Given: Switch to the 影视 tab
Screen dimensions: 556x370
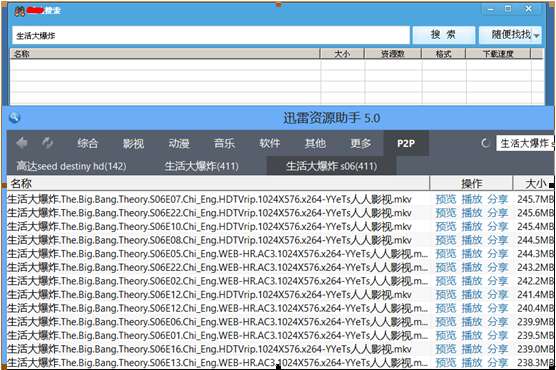Looking at the screenshot, I should [133, 143].
